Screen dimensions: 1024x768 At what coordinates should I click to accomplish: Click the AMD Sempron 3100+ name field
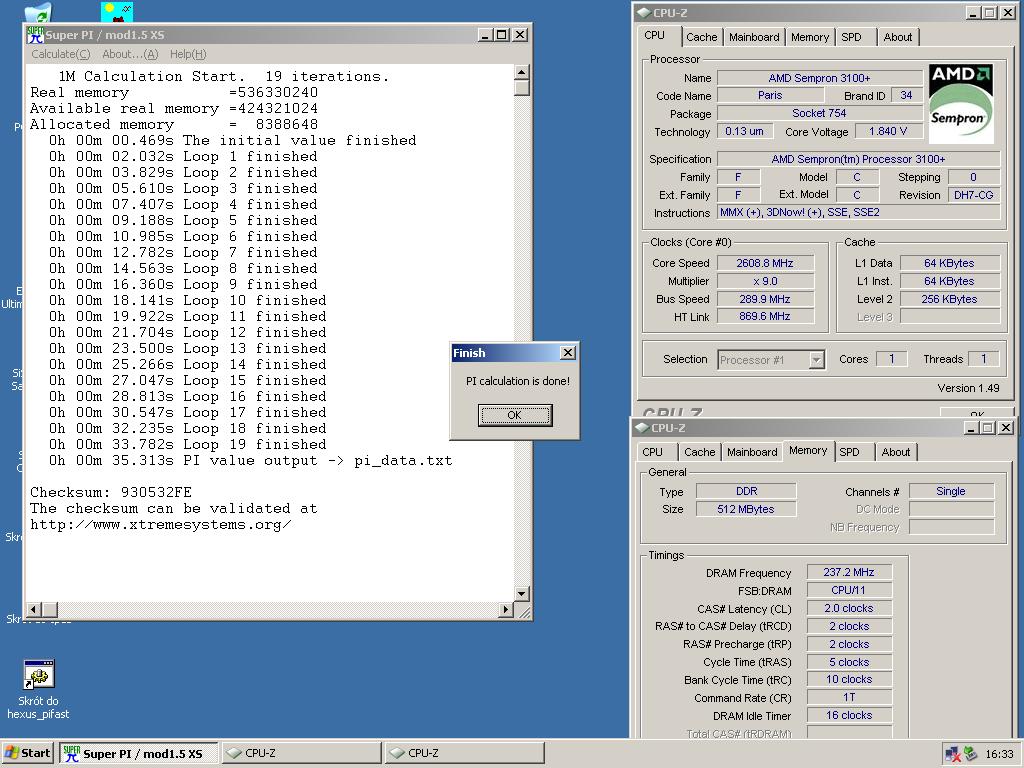pyautogui.click(x=819, y=78)
